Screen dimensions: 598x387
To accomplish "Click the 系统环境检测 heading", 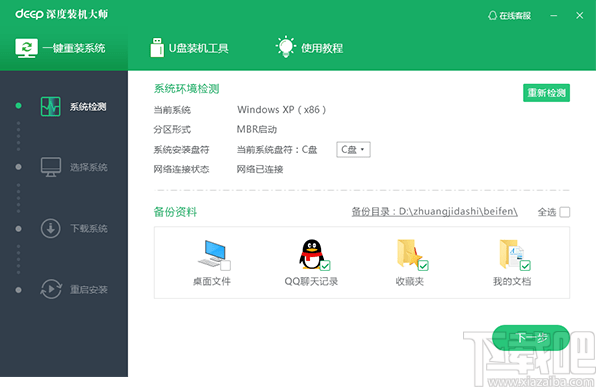I will coord(186,89).
